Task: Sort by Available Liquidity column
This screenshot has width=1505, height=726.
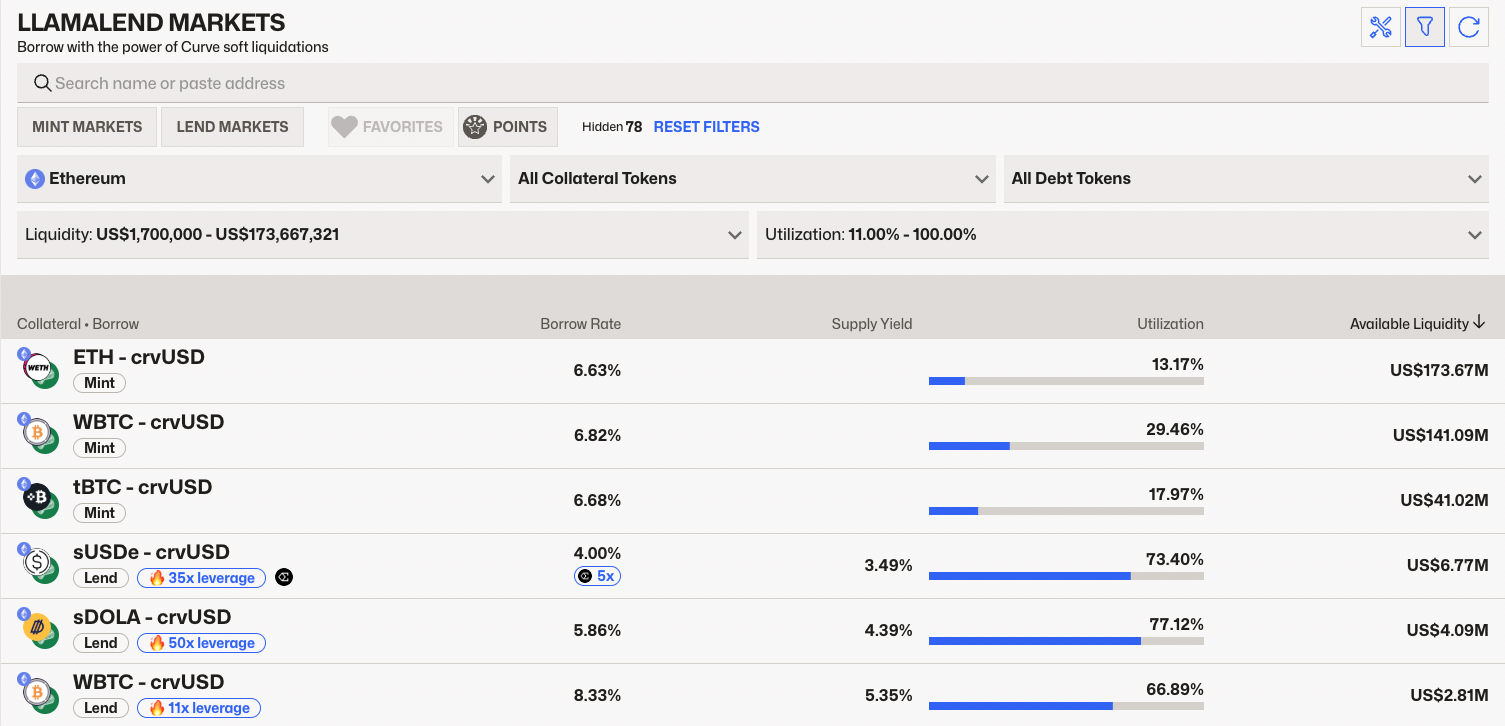Action: 1417,324
